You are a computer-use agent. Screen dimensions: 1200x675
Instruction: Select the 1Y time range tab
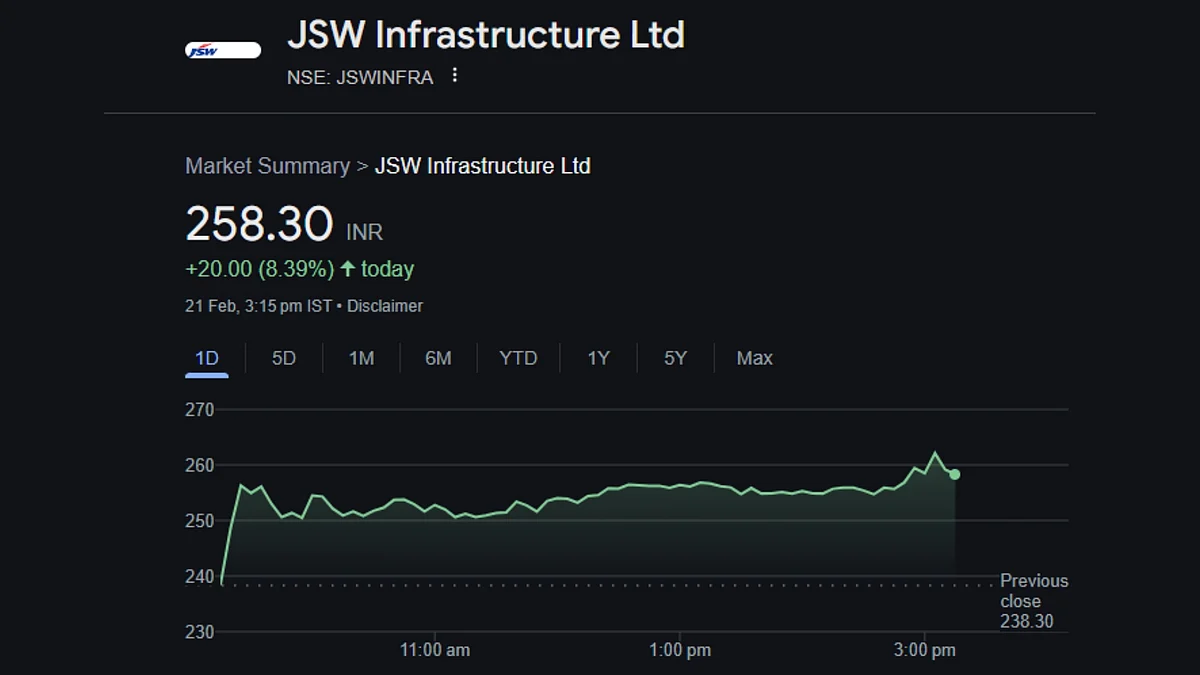[x=598, y=358]
